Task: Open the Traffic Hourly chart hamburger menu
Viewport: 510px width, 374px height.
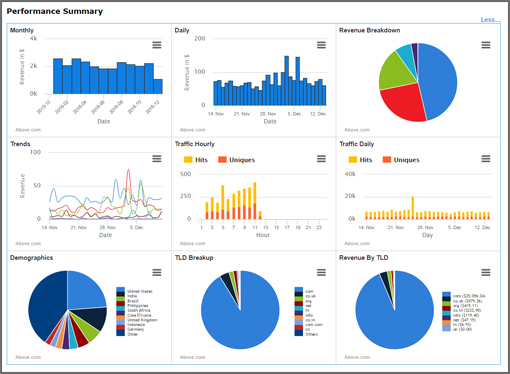Action: (321, 159)
